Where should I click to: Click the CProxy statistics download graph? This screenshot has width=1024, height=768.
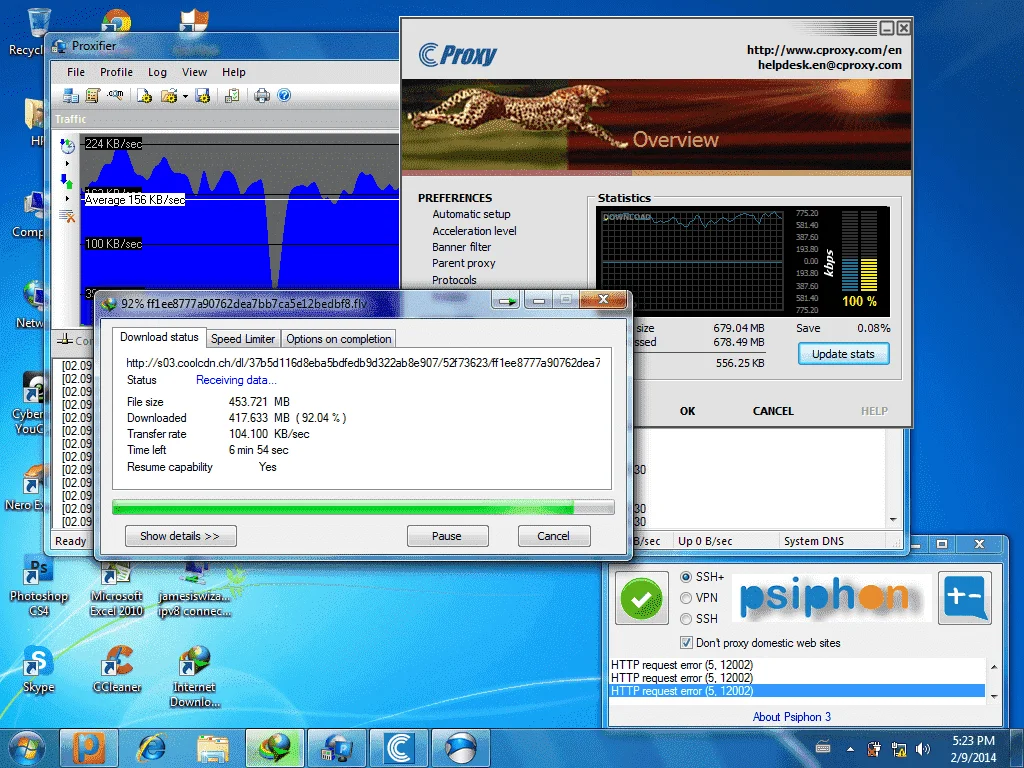692,261
